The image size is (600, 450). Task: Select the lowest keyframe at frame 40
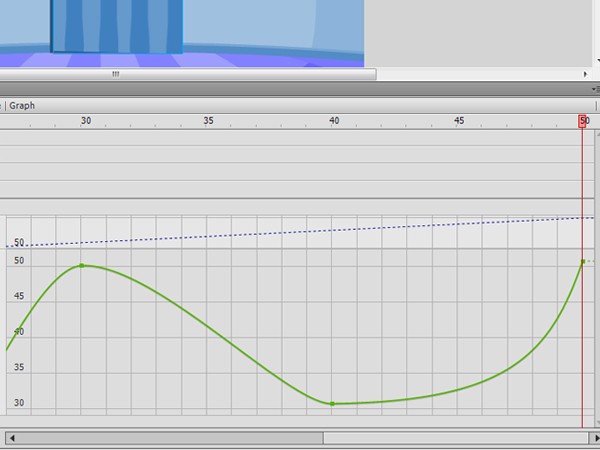(332, 404)
